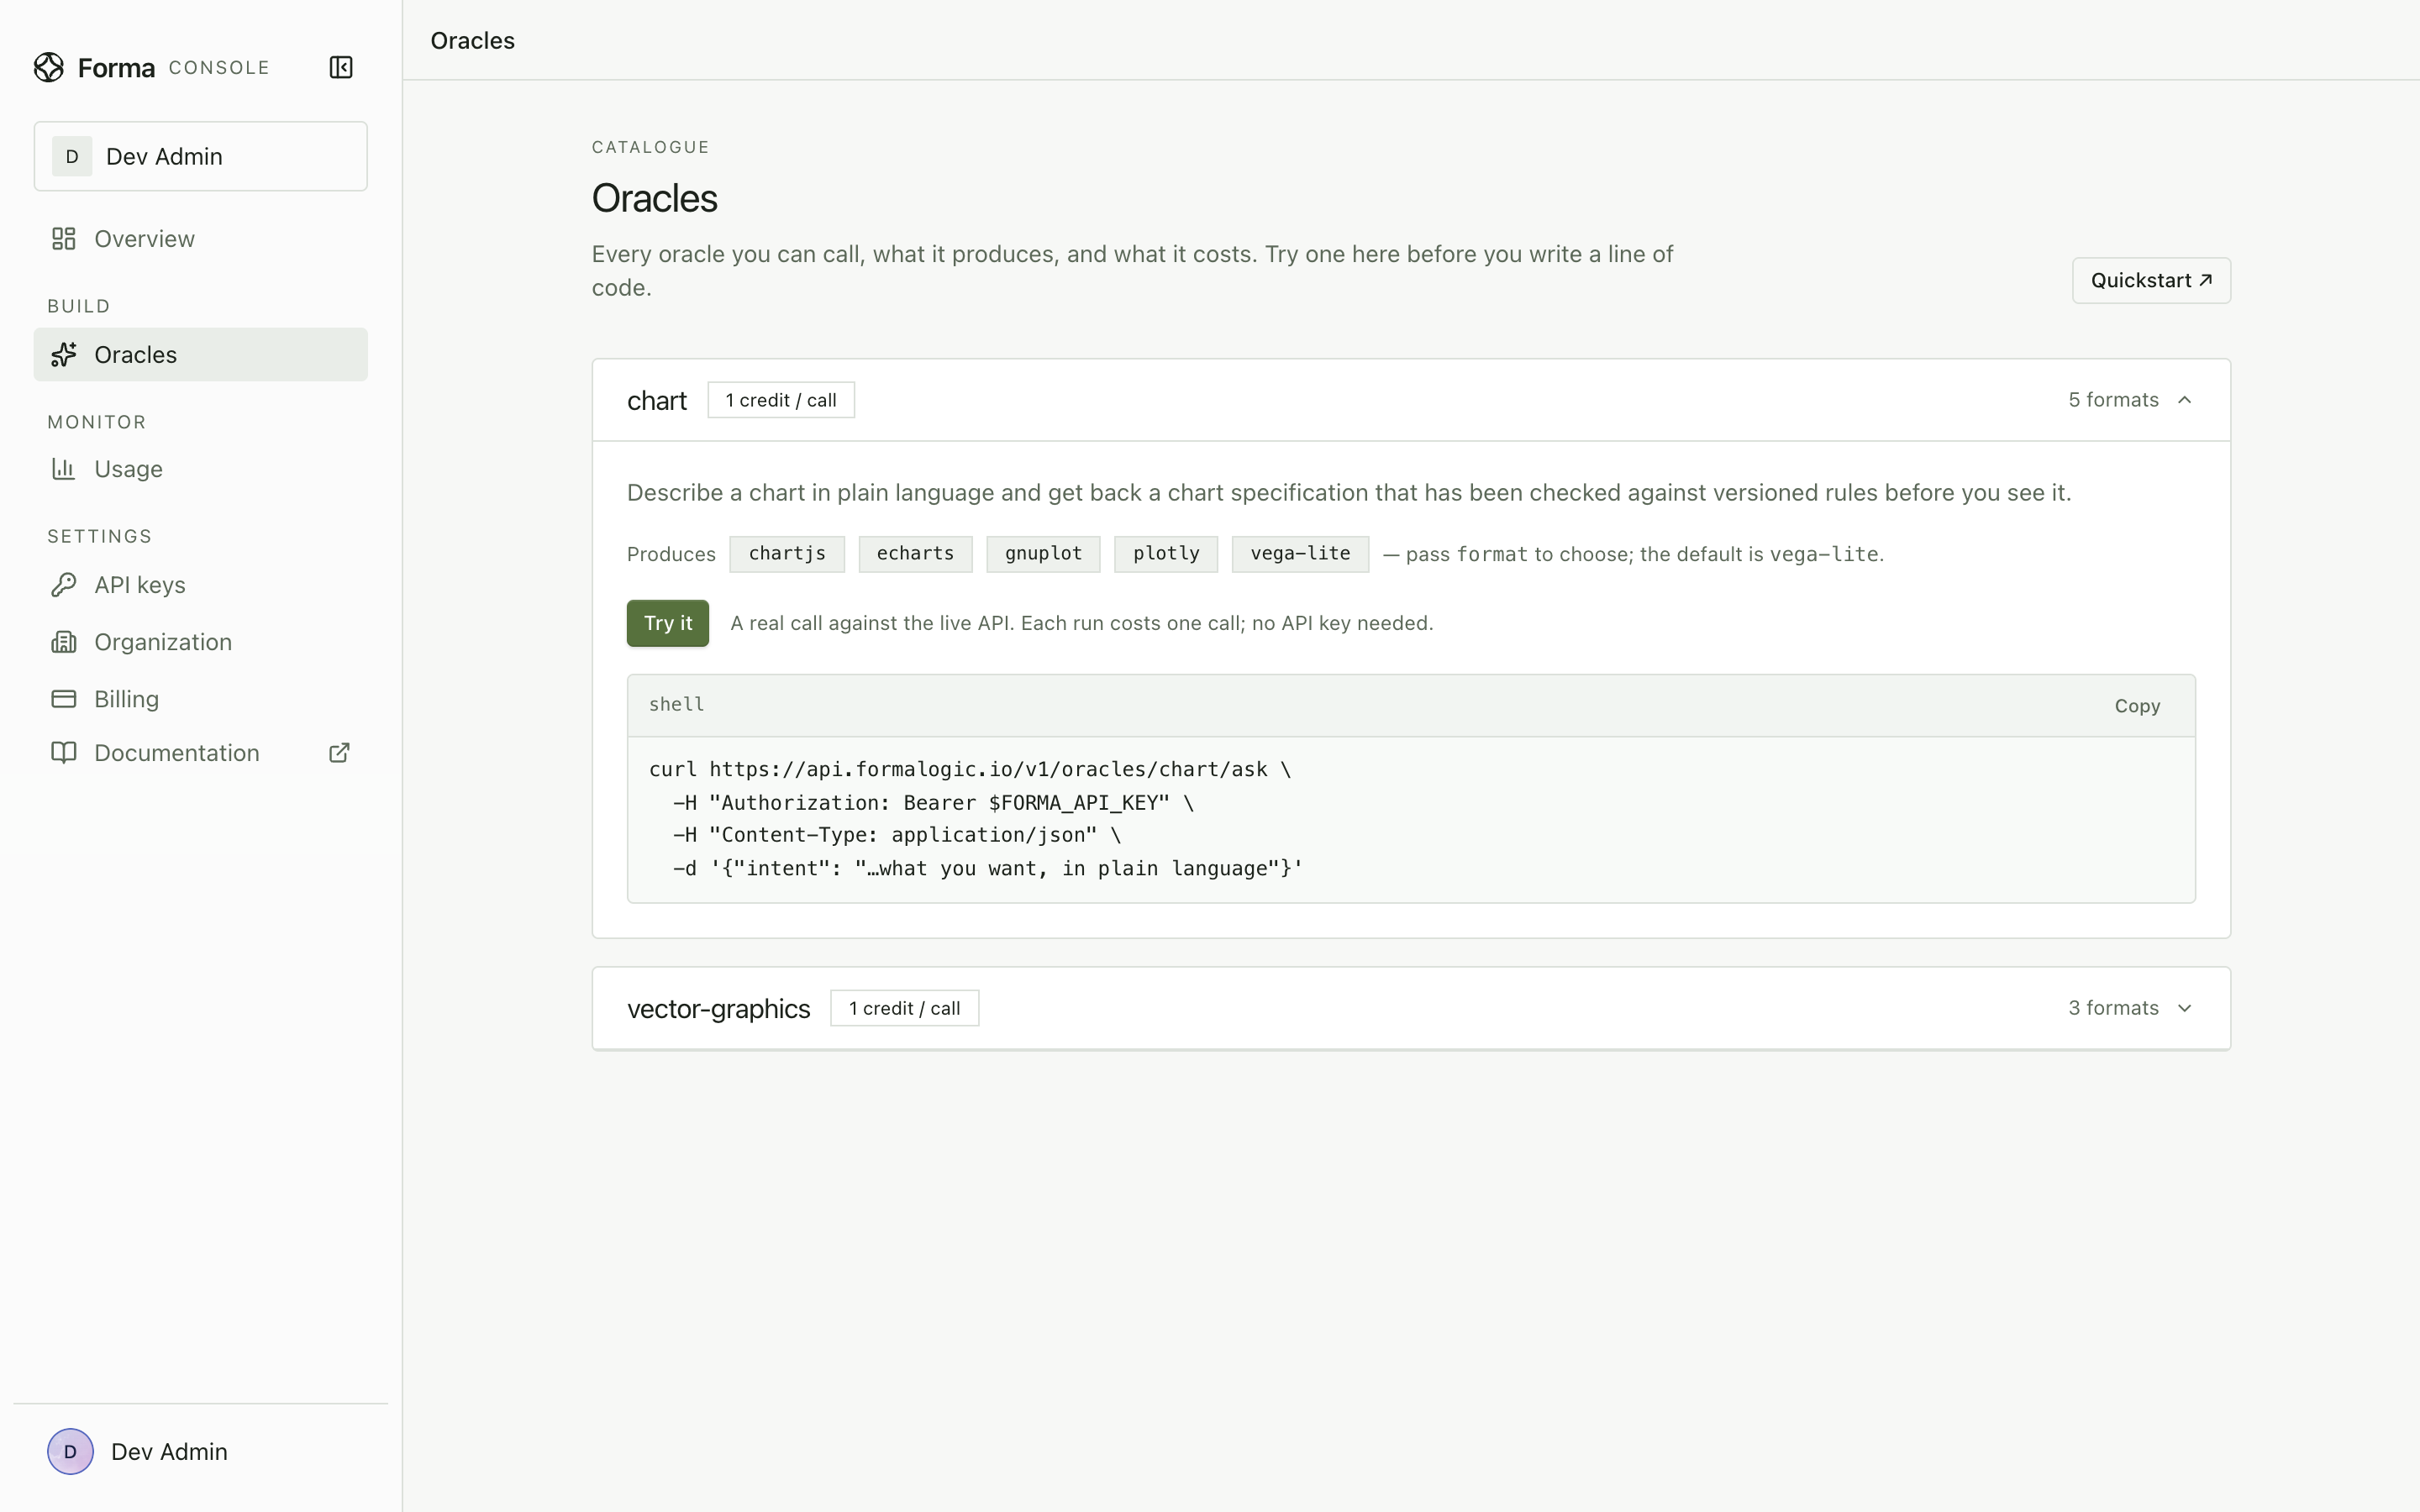
Task: Click the vector-graphics oracle title
Action: (718, 1008)
